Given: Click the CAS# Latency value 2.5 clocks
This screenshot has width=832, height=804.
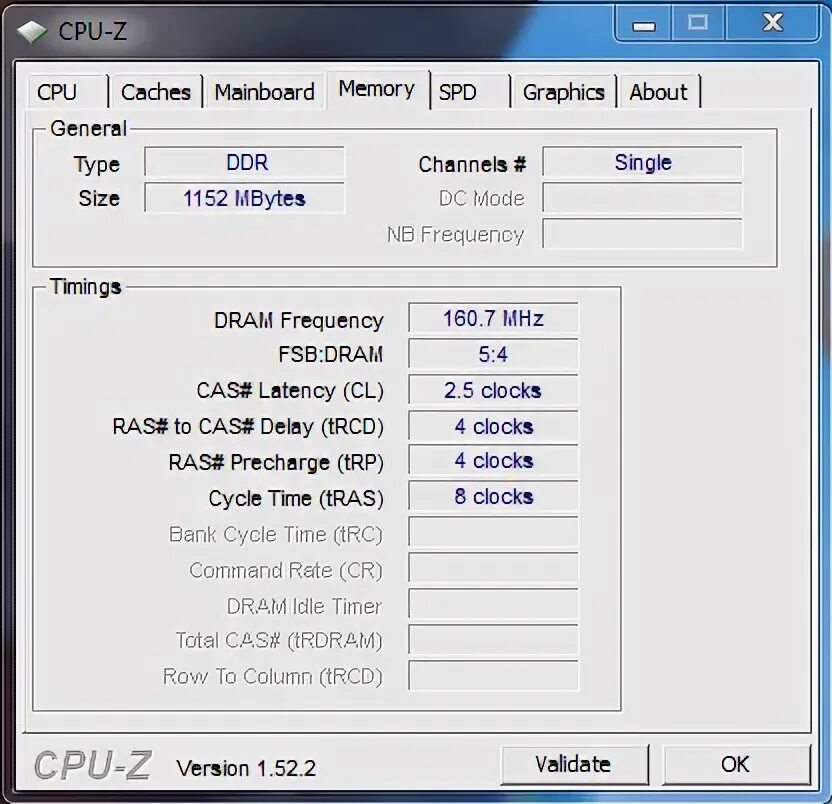Looking at the screenshot, I should tap(493, 390).
